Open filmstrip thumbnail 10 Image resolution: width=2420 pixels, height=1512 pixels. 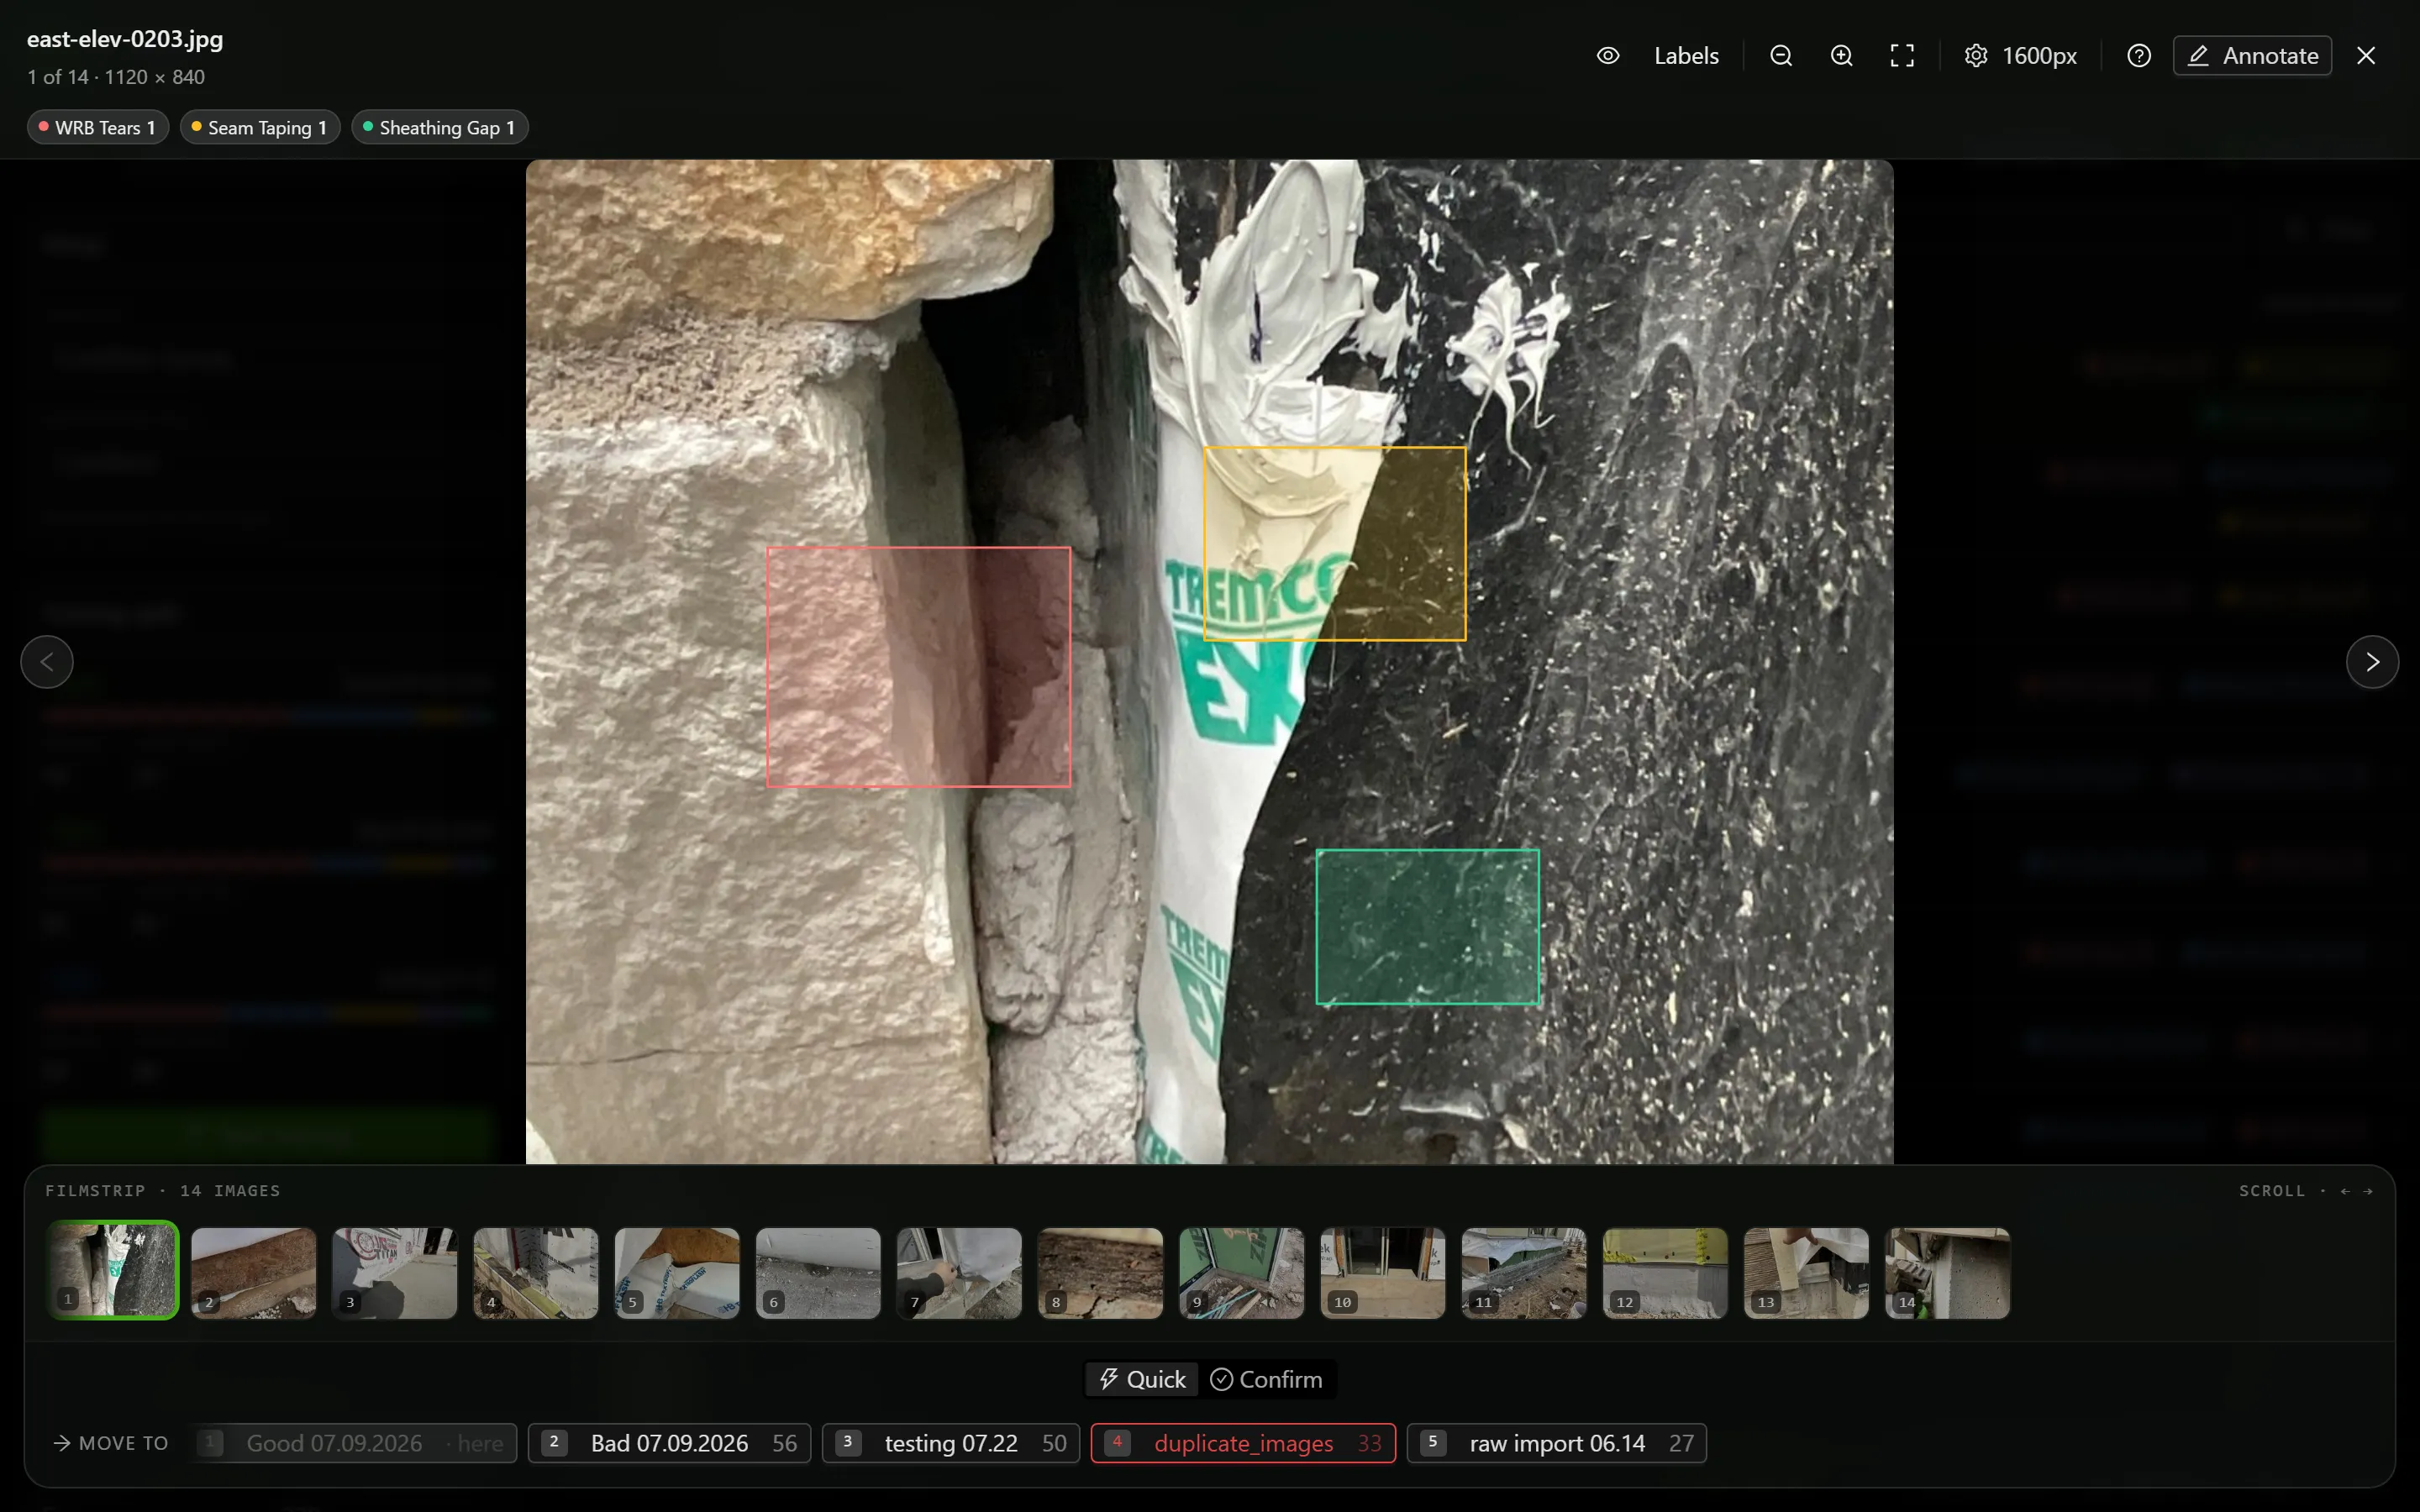coord(1383,1273)
